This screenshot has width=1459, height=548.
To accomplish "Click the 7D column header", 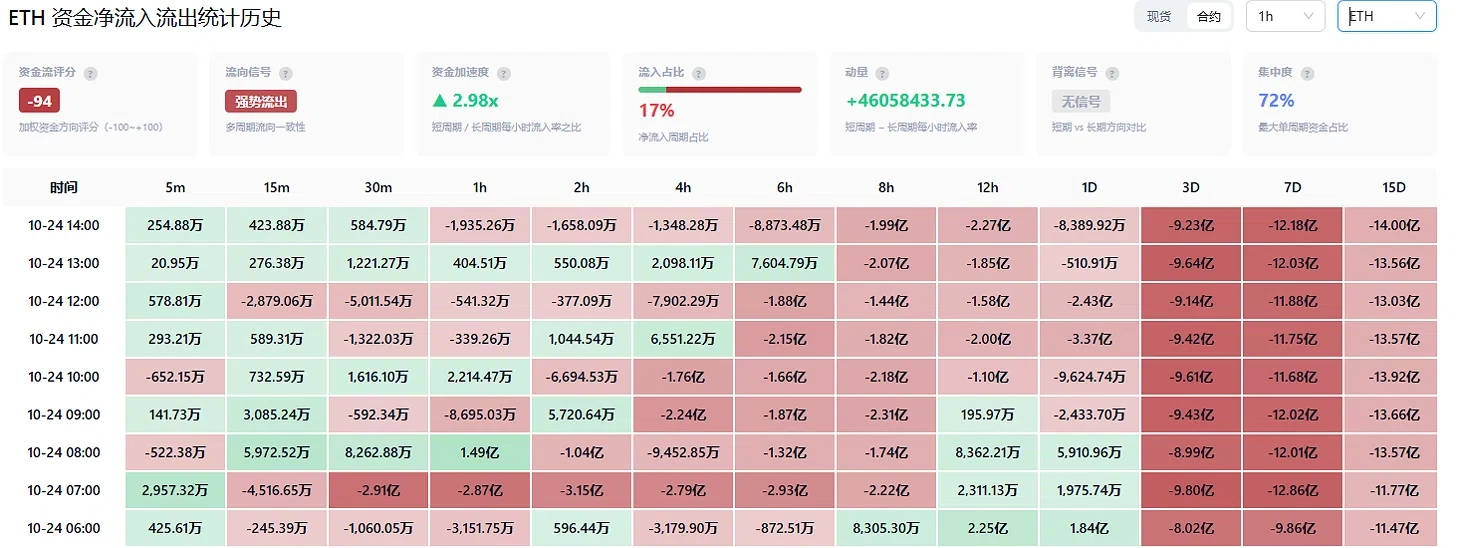I will (x=1292, y=187).
